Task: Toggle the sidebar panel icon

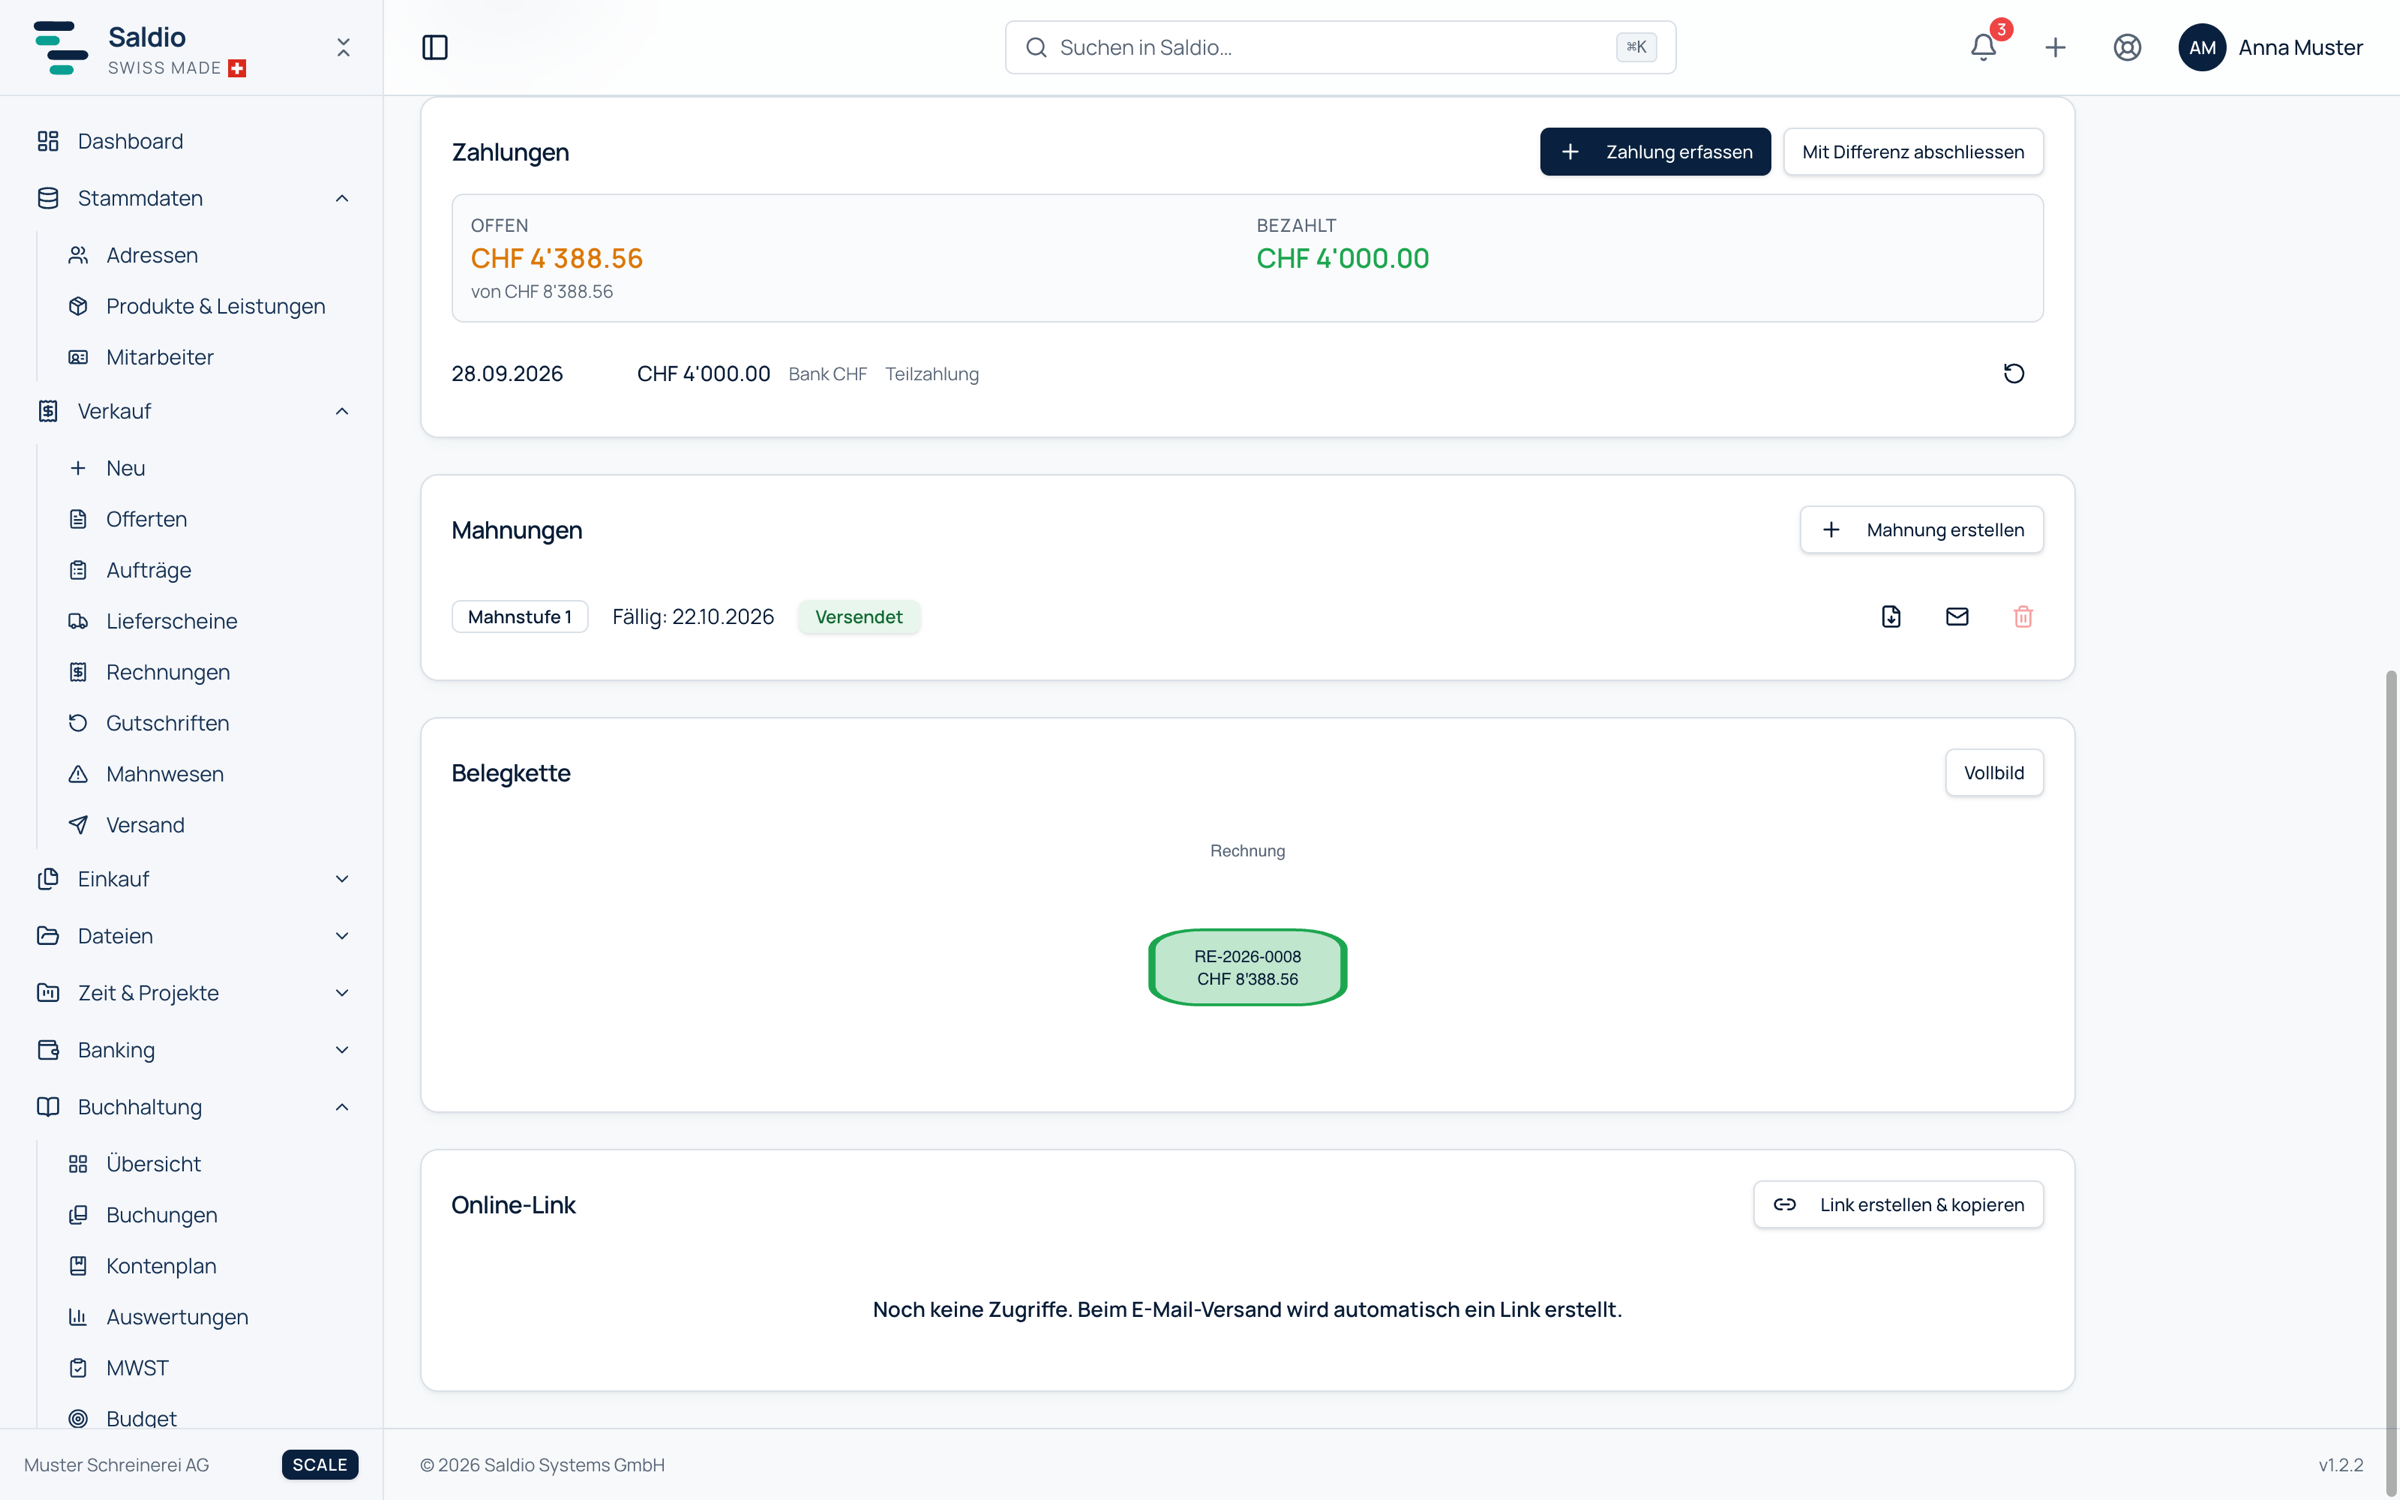Action: point(435,47)
